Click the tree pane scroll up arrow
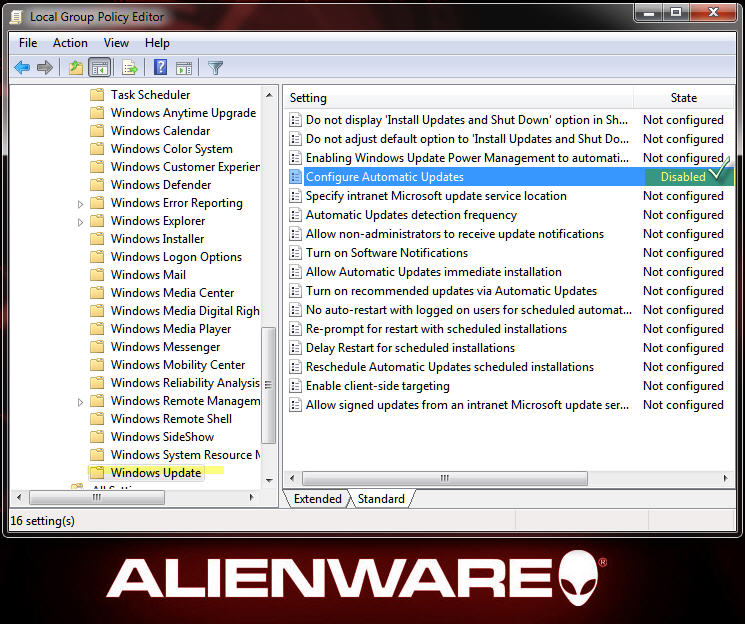The image size is (745, 624). [x=269, y=95]
